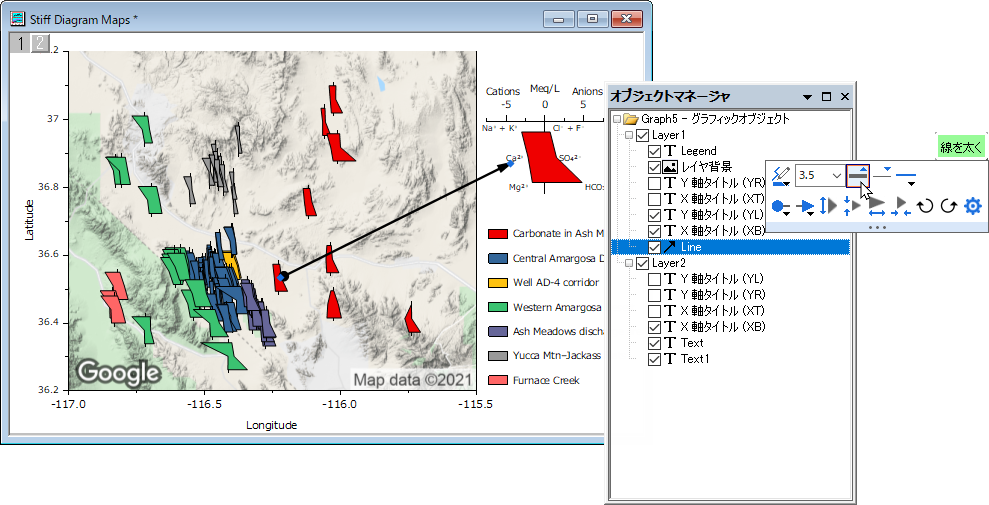The width and height of the screenshot is (989, 505).
Task: Select the Text item in Layer2
Action: tap(692, 343)
